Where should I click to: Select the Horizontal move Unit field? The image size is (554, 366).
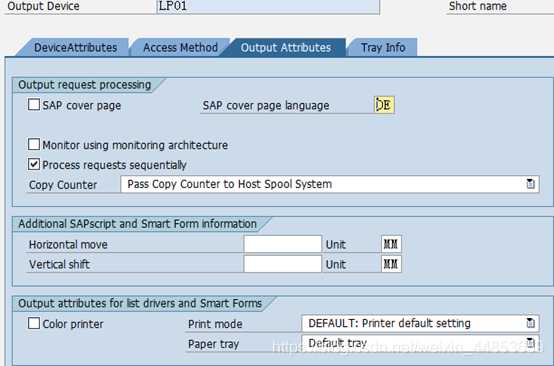(391, 244)
